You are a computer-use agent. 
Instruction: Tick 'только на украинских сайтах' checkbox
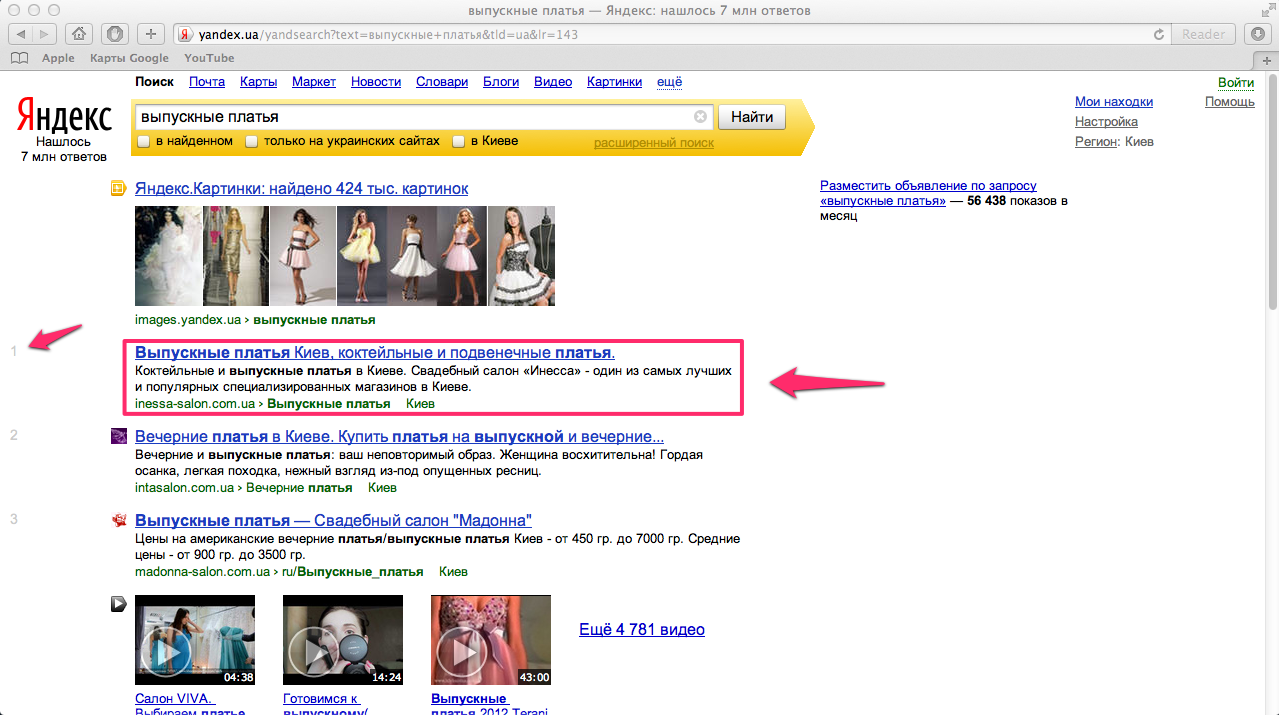tap(252, 141)
